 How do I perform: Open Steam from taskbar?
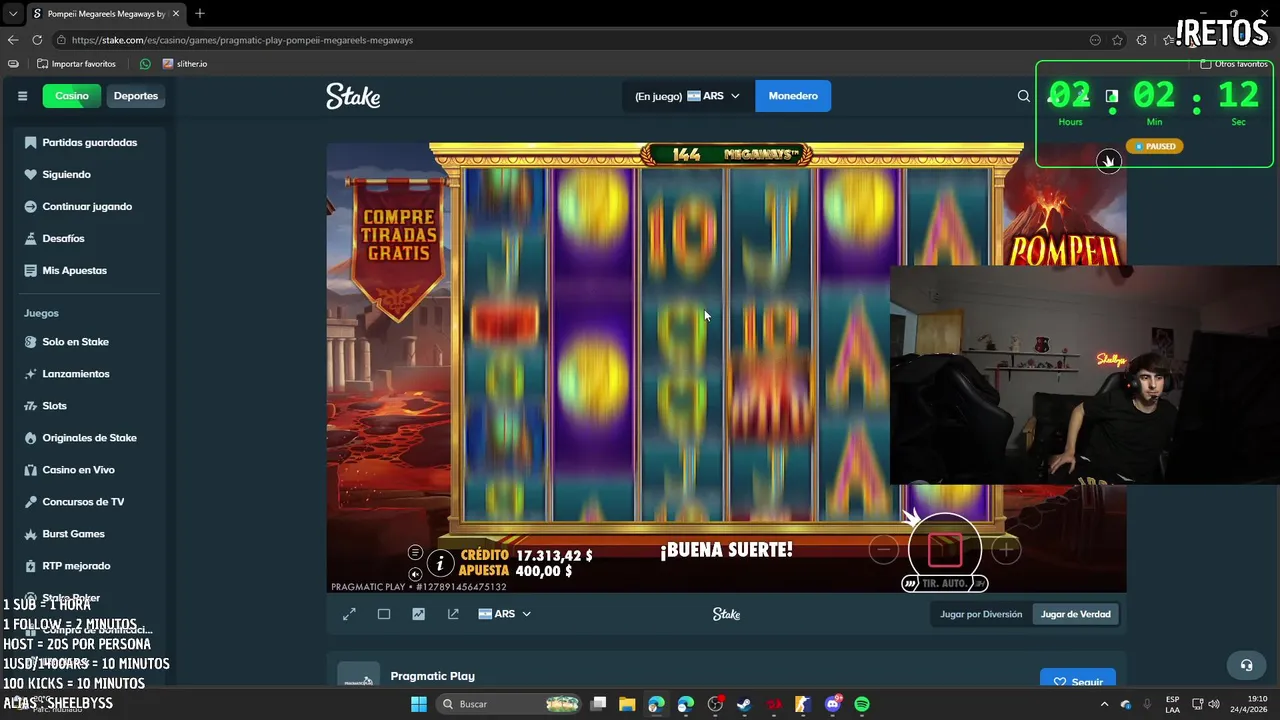(744, 704)
